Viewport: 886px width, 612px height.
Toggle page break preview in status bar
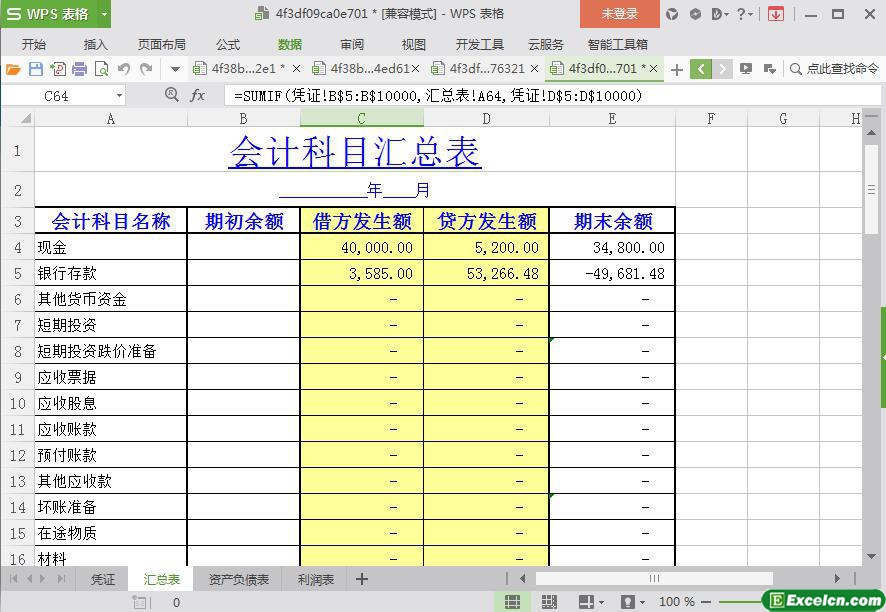[x=549, y=602]
